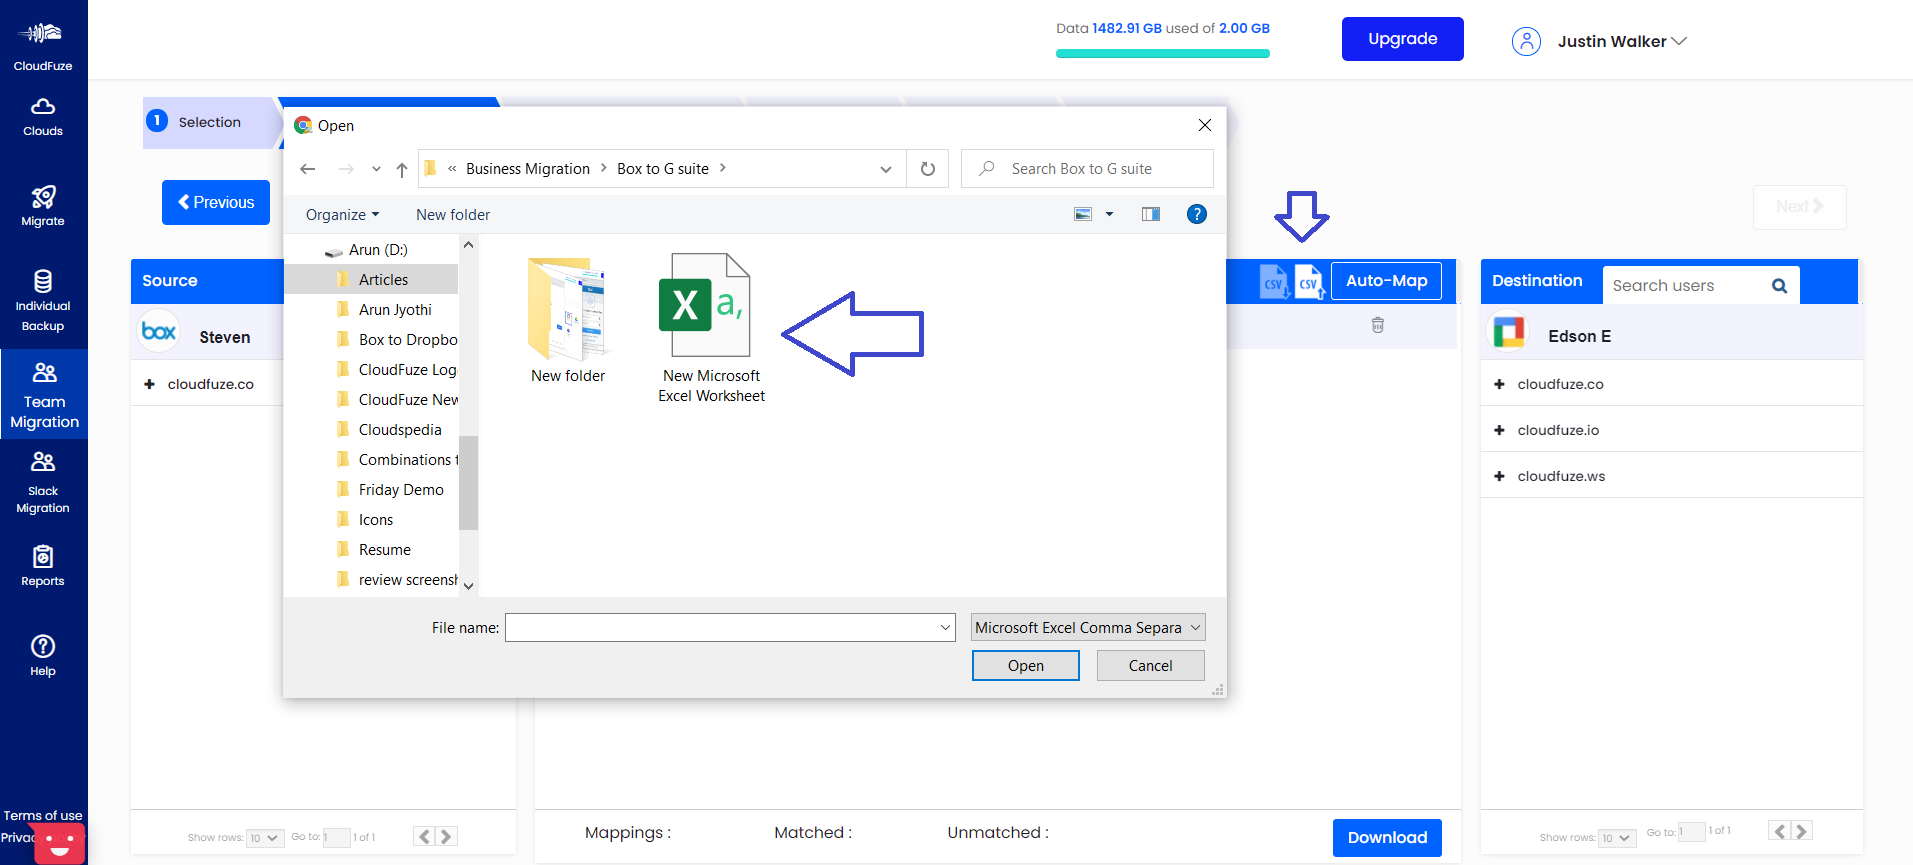
Task: Close the Open file dialog
Action: [x=1205, y=125]
